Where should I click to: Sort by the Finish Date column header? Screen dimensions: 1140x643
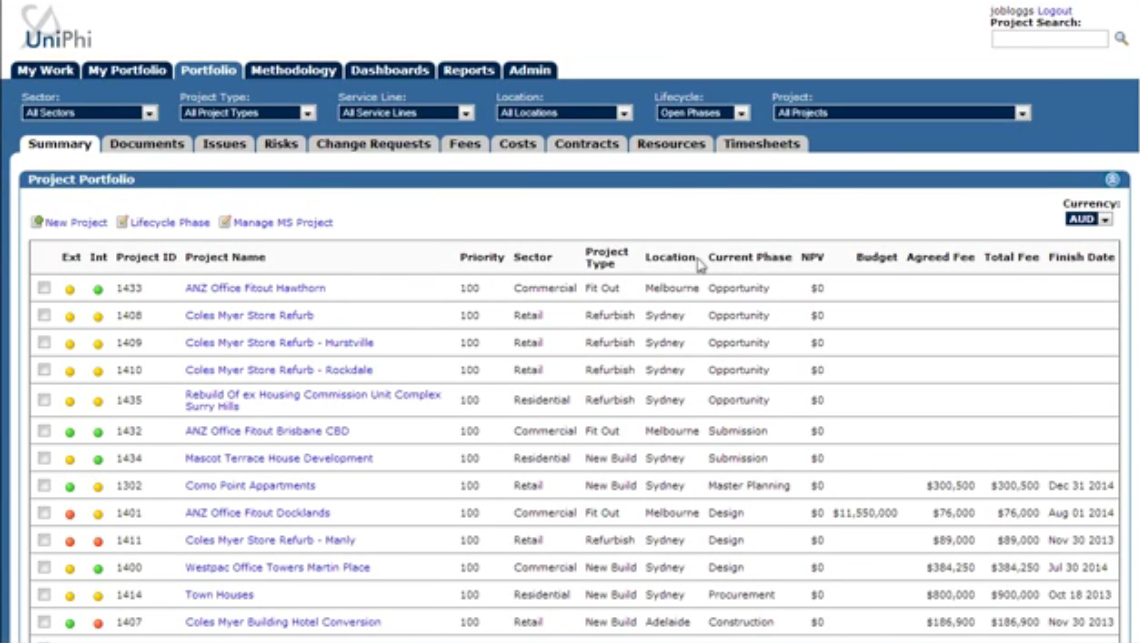coord(1081,257)
